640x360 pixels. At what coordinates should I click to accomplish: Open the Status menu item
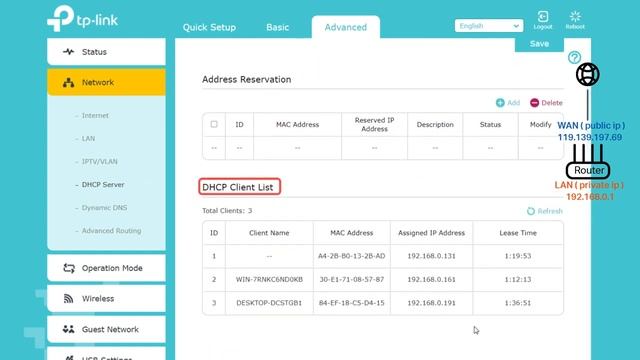[x=106, y=52]
